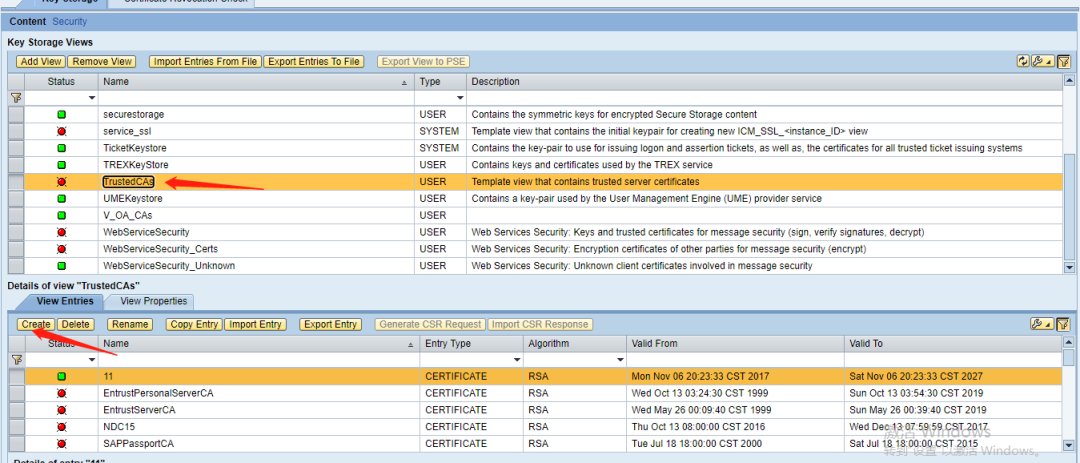Click the Export Entry button
The height and width of the screenshot is (463, 1080).
331,324
